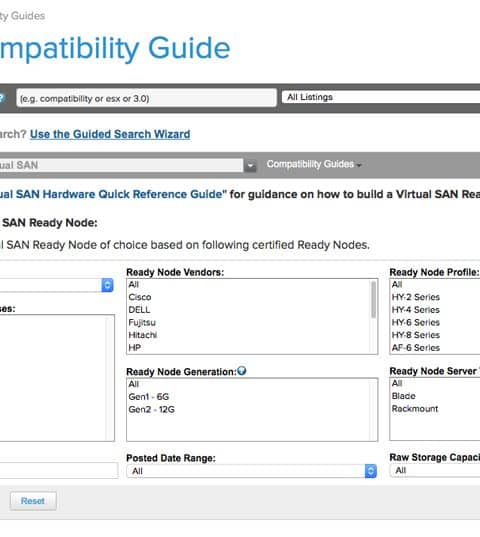This screenshot has width=480, height=537.
Task: Select HY-8 Series profile
Action: click(435, 335)
